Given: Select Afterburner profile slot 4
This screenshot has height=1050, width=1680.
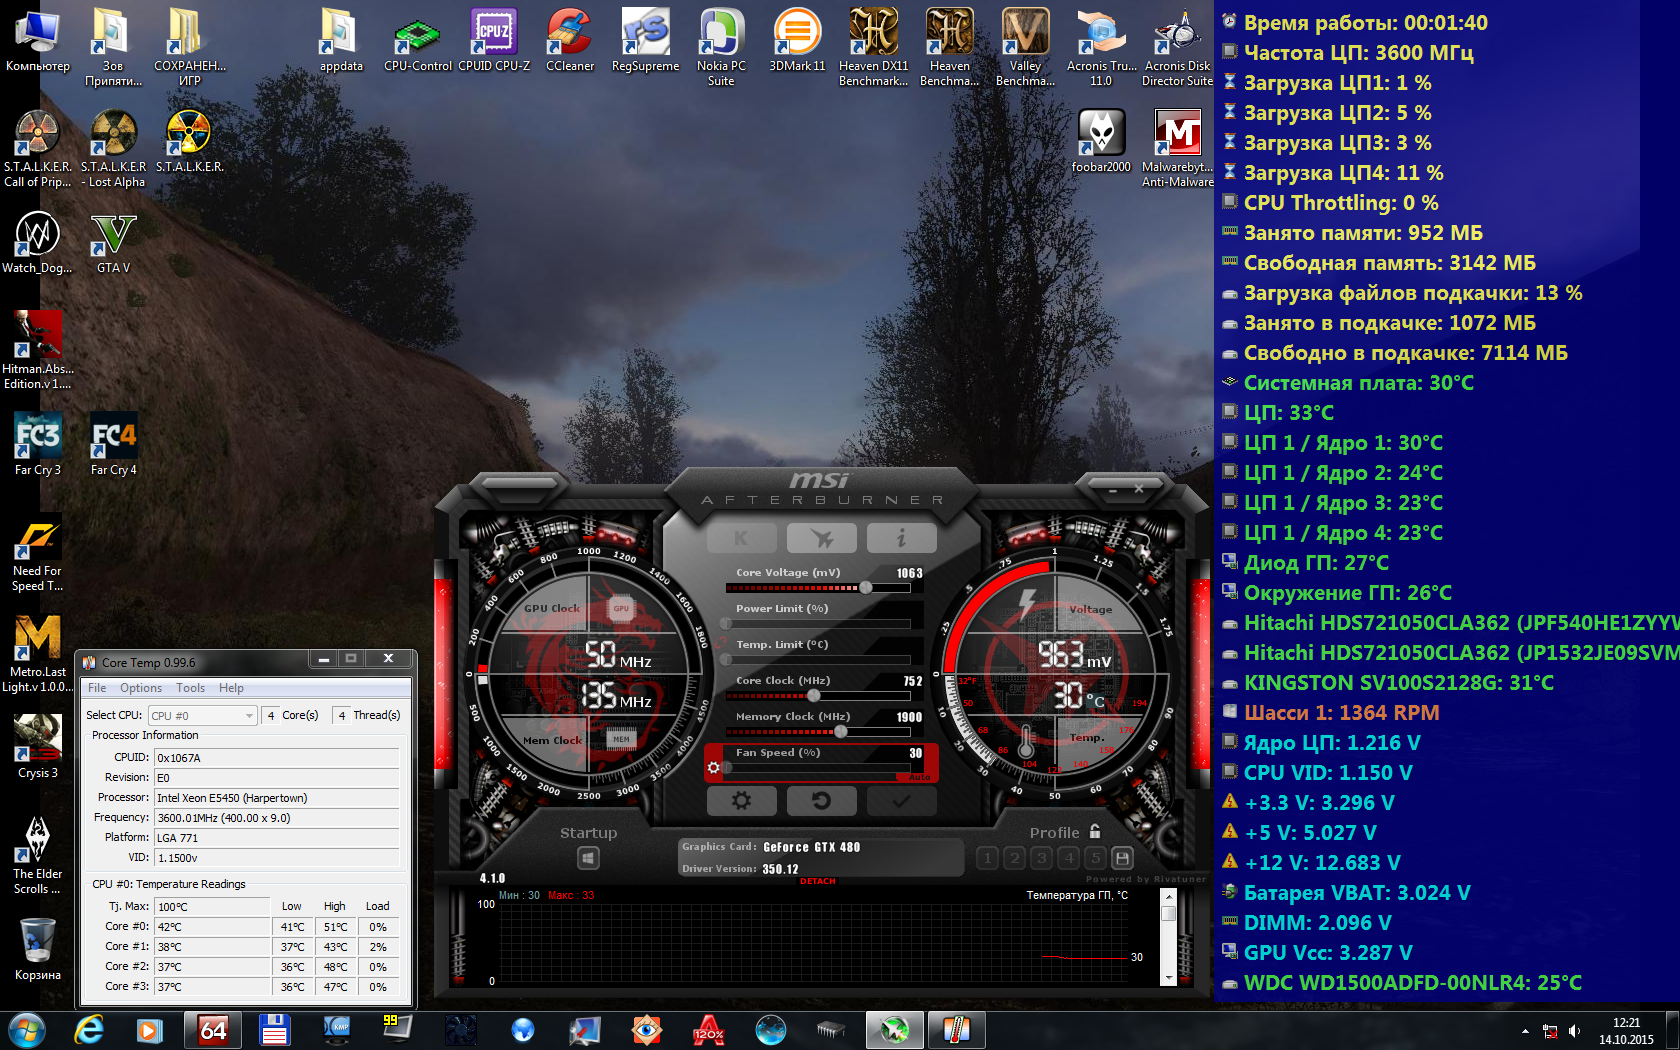Looking at the screenshot, I should pos(1069,858).
